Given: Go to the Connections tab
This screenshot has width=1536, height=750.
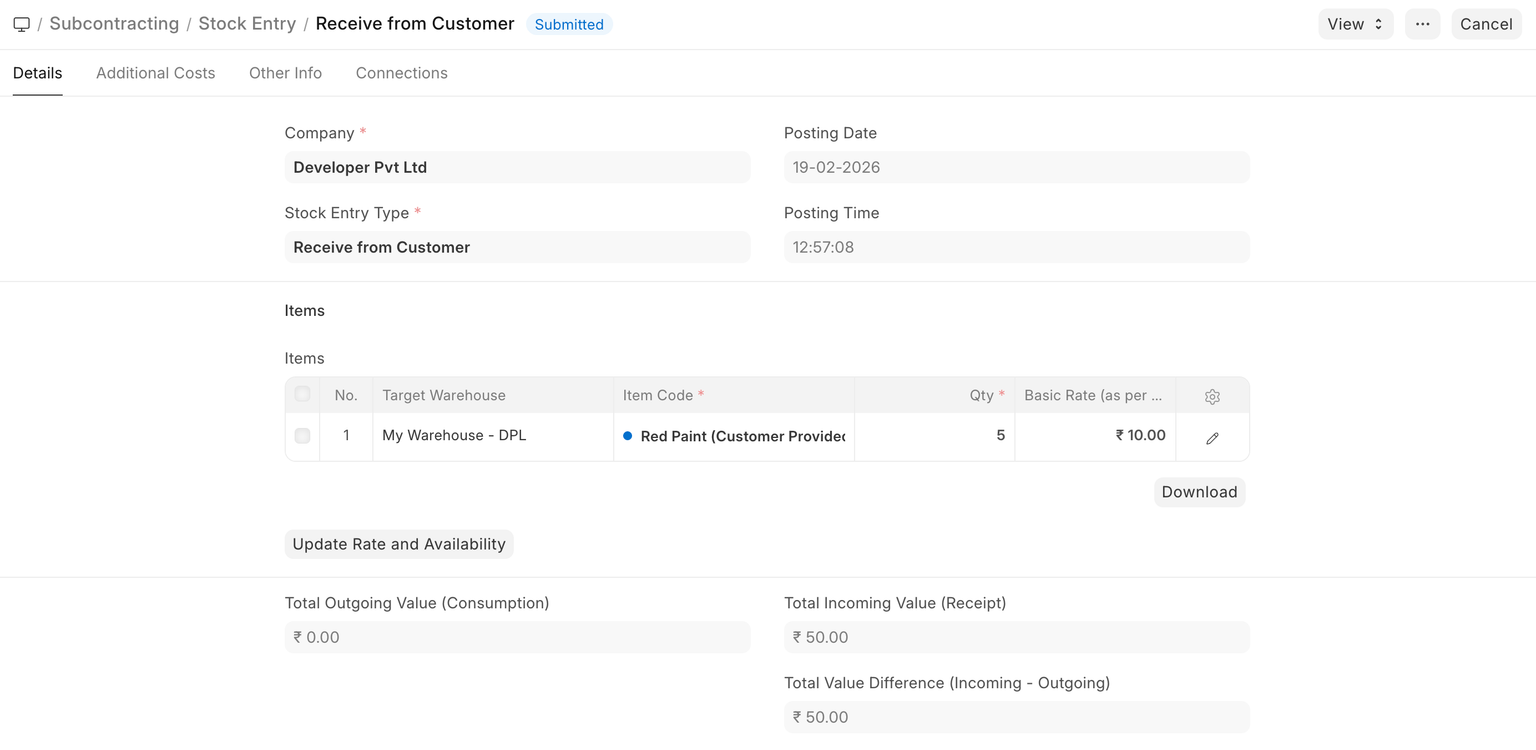Looking at the screenshot, I should pos(401,73).
